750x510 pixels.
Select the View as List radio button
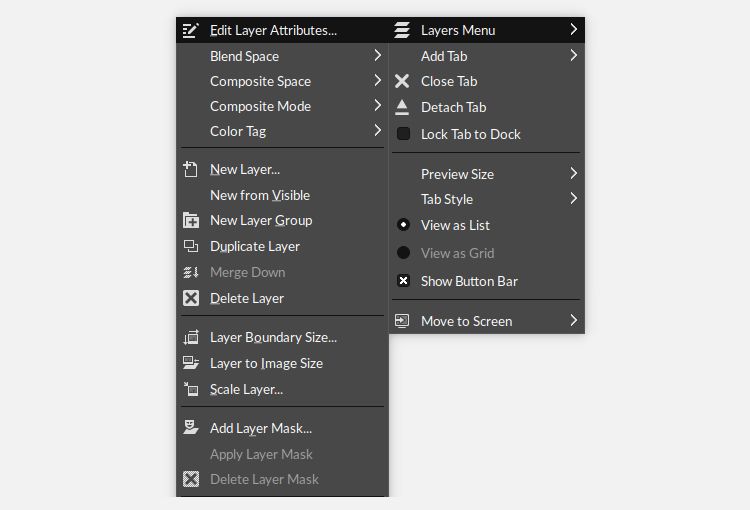coord(403,224)
